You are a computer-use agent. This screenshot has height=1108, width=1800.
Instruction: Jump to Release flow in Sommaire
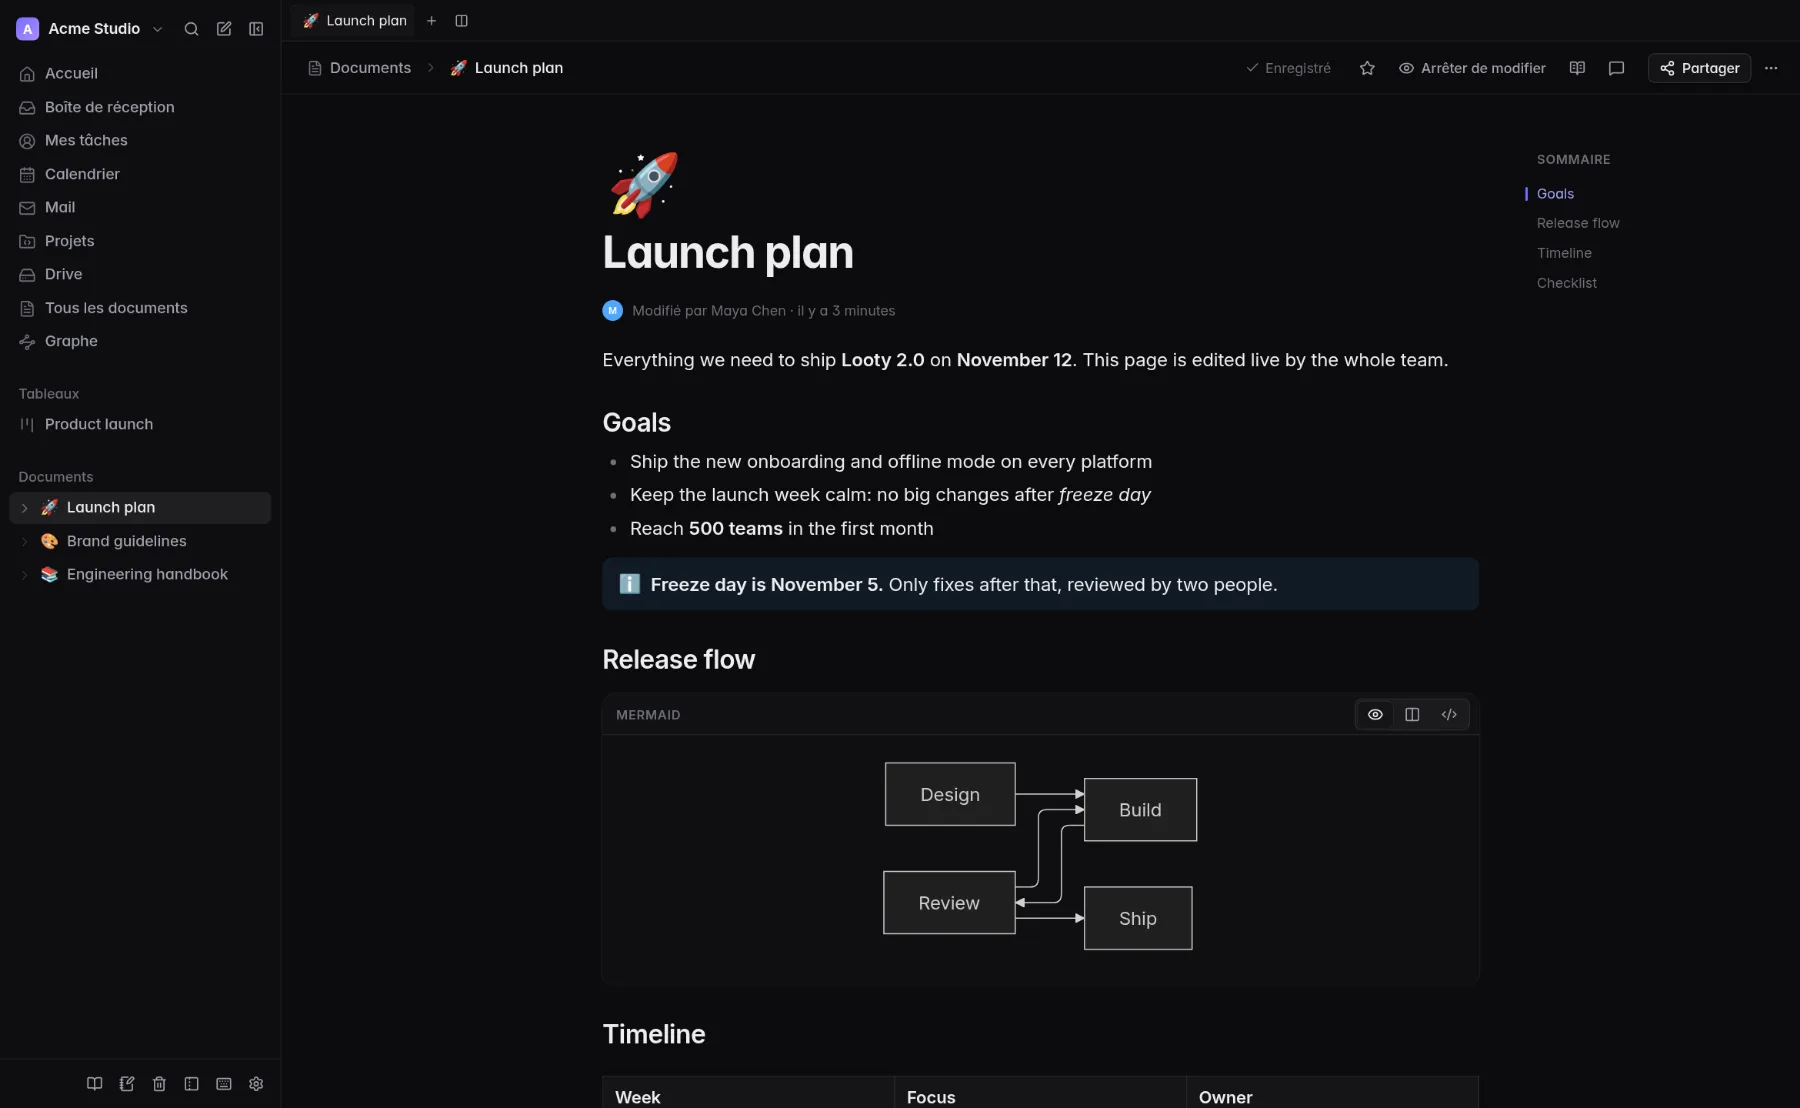1578,223
